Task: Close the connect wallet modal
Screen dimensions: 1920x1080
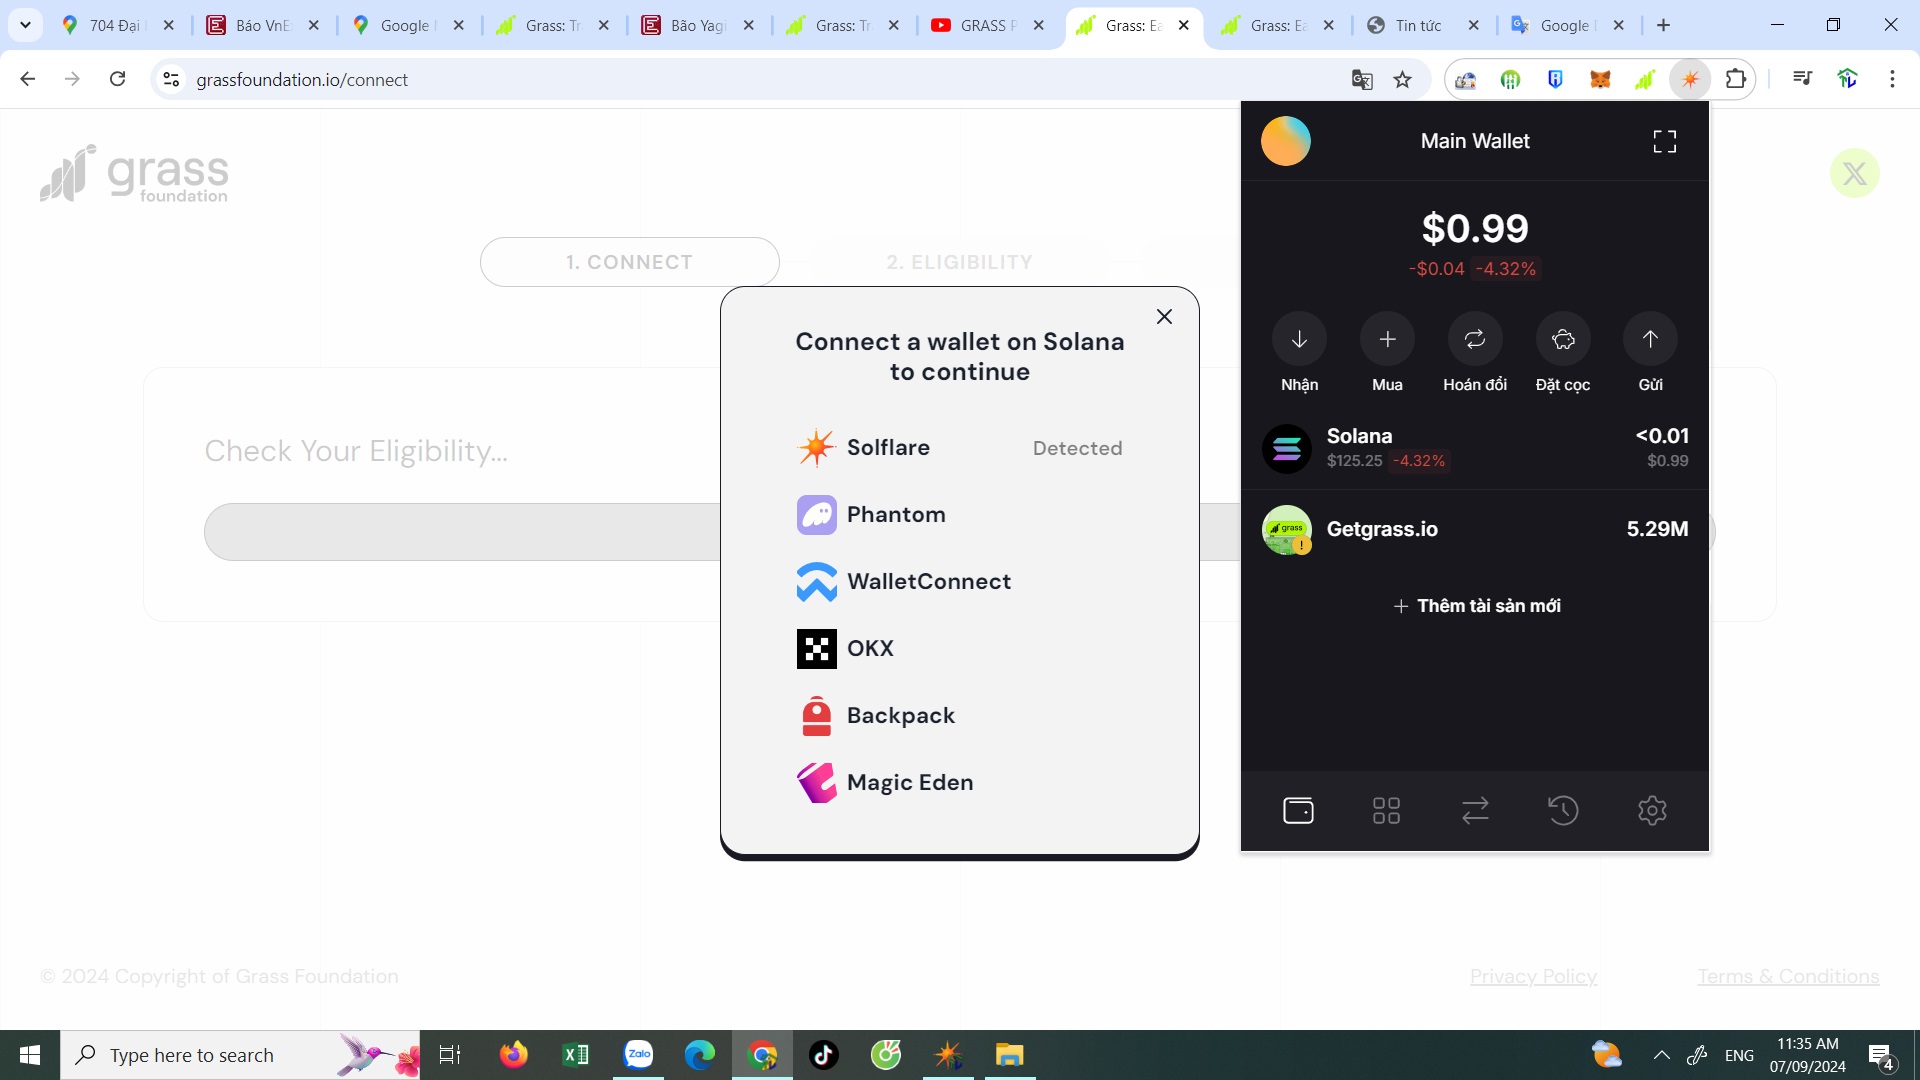Action: click(1164, 316)
